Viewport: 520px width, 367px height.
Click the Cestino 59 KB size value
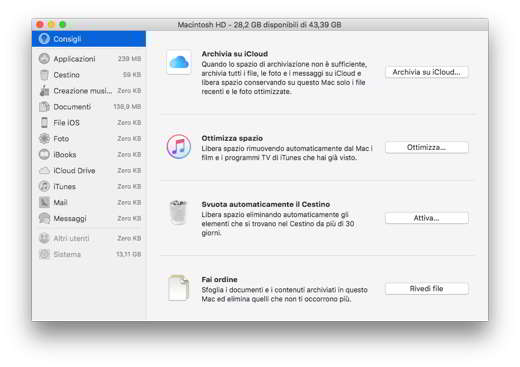click(x=132, y=75)
